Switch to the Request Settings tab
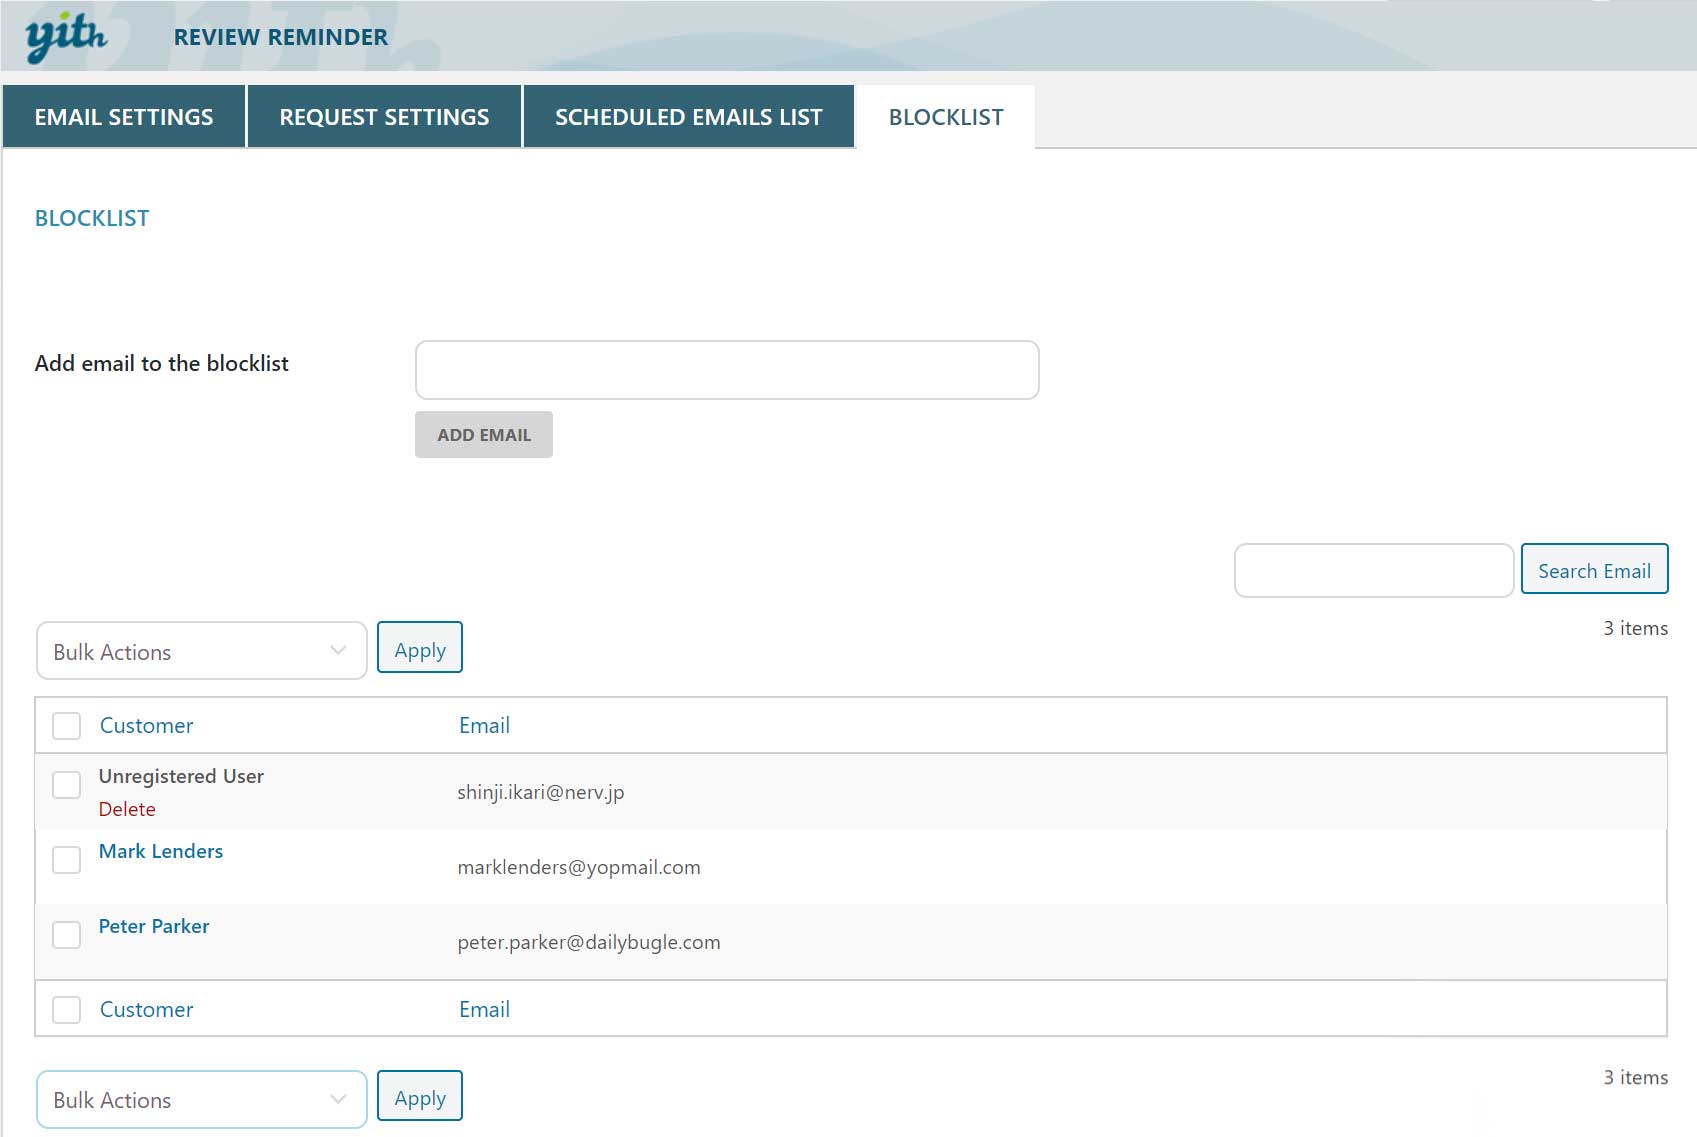 (x=384, y=117)
